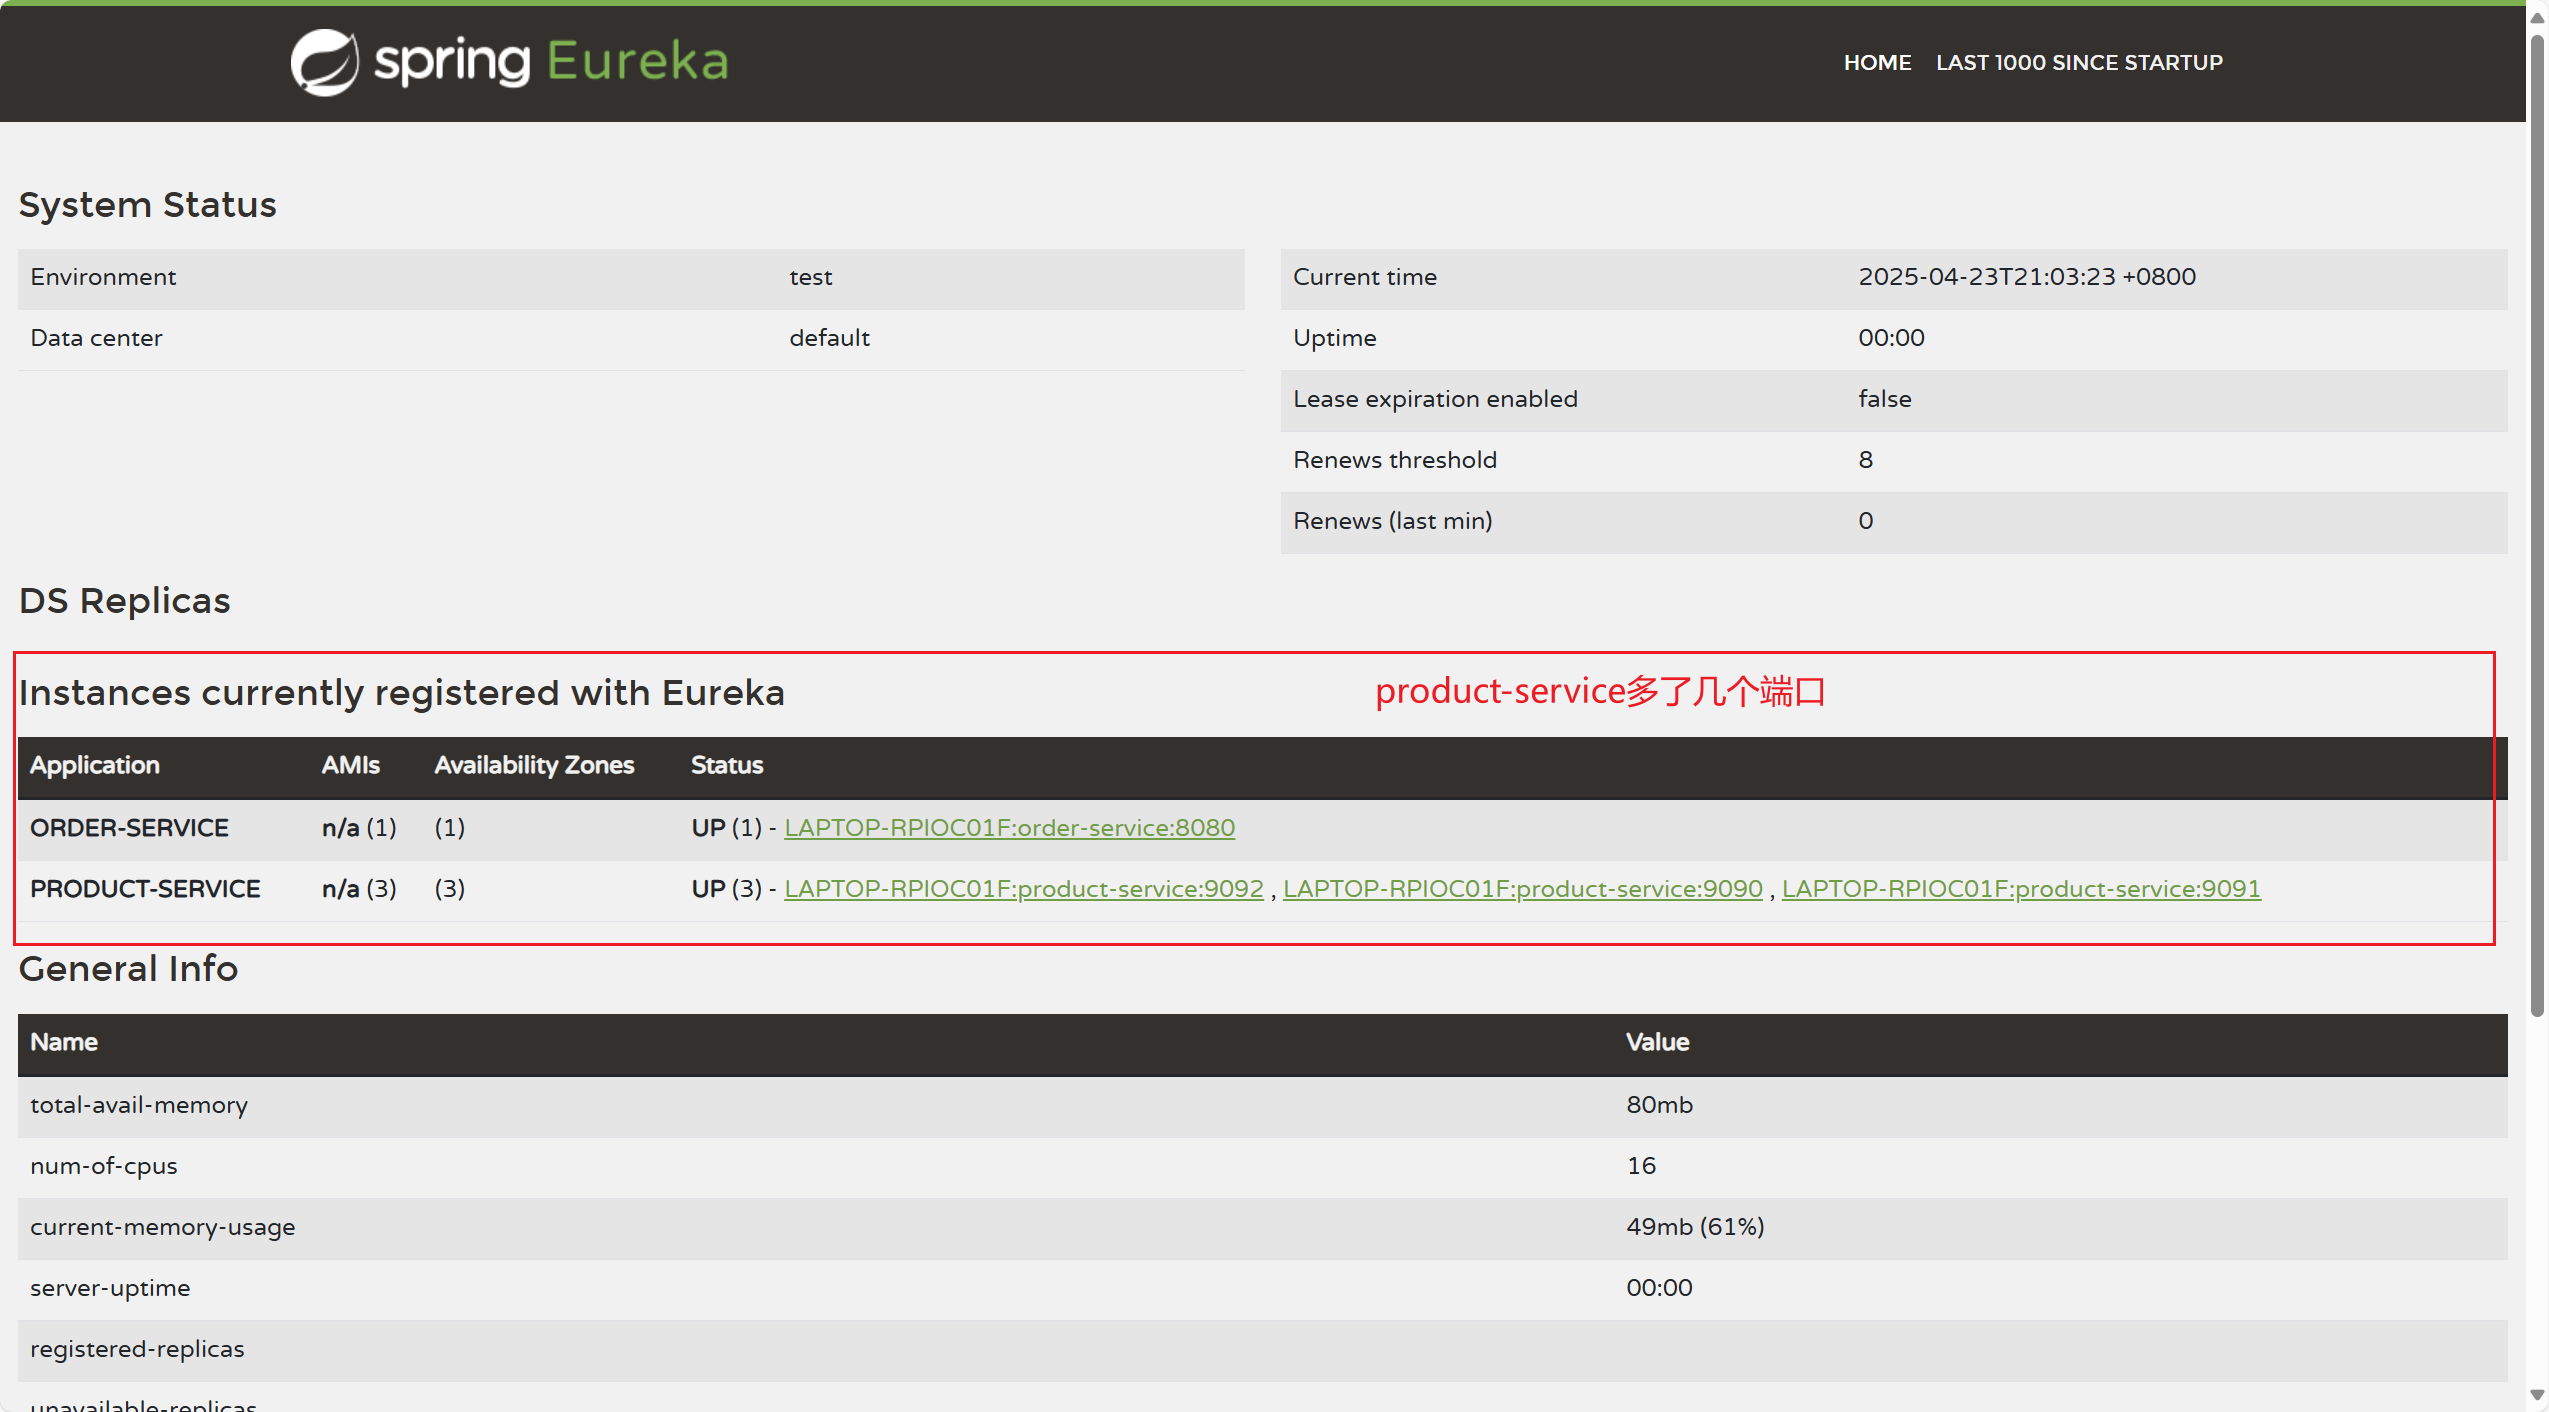Image resolution: width=2549 pixels, height=1412 pixels.
Task: Click the current-memory-usage row value
Action: [1694, 1227]
